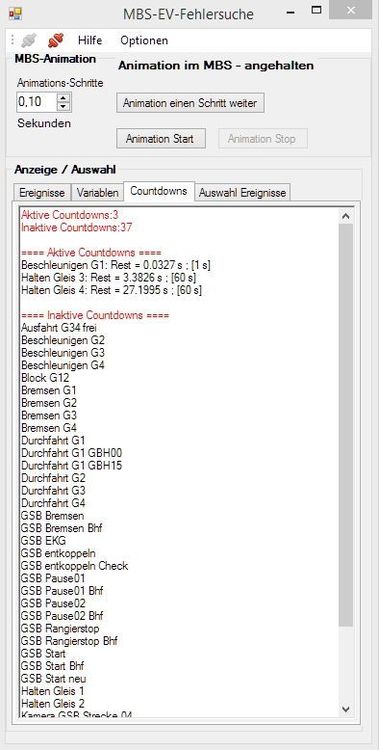Click the Animation Stop button
This screenshot has height=750, width=379.
(263, 139)
